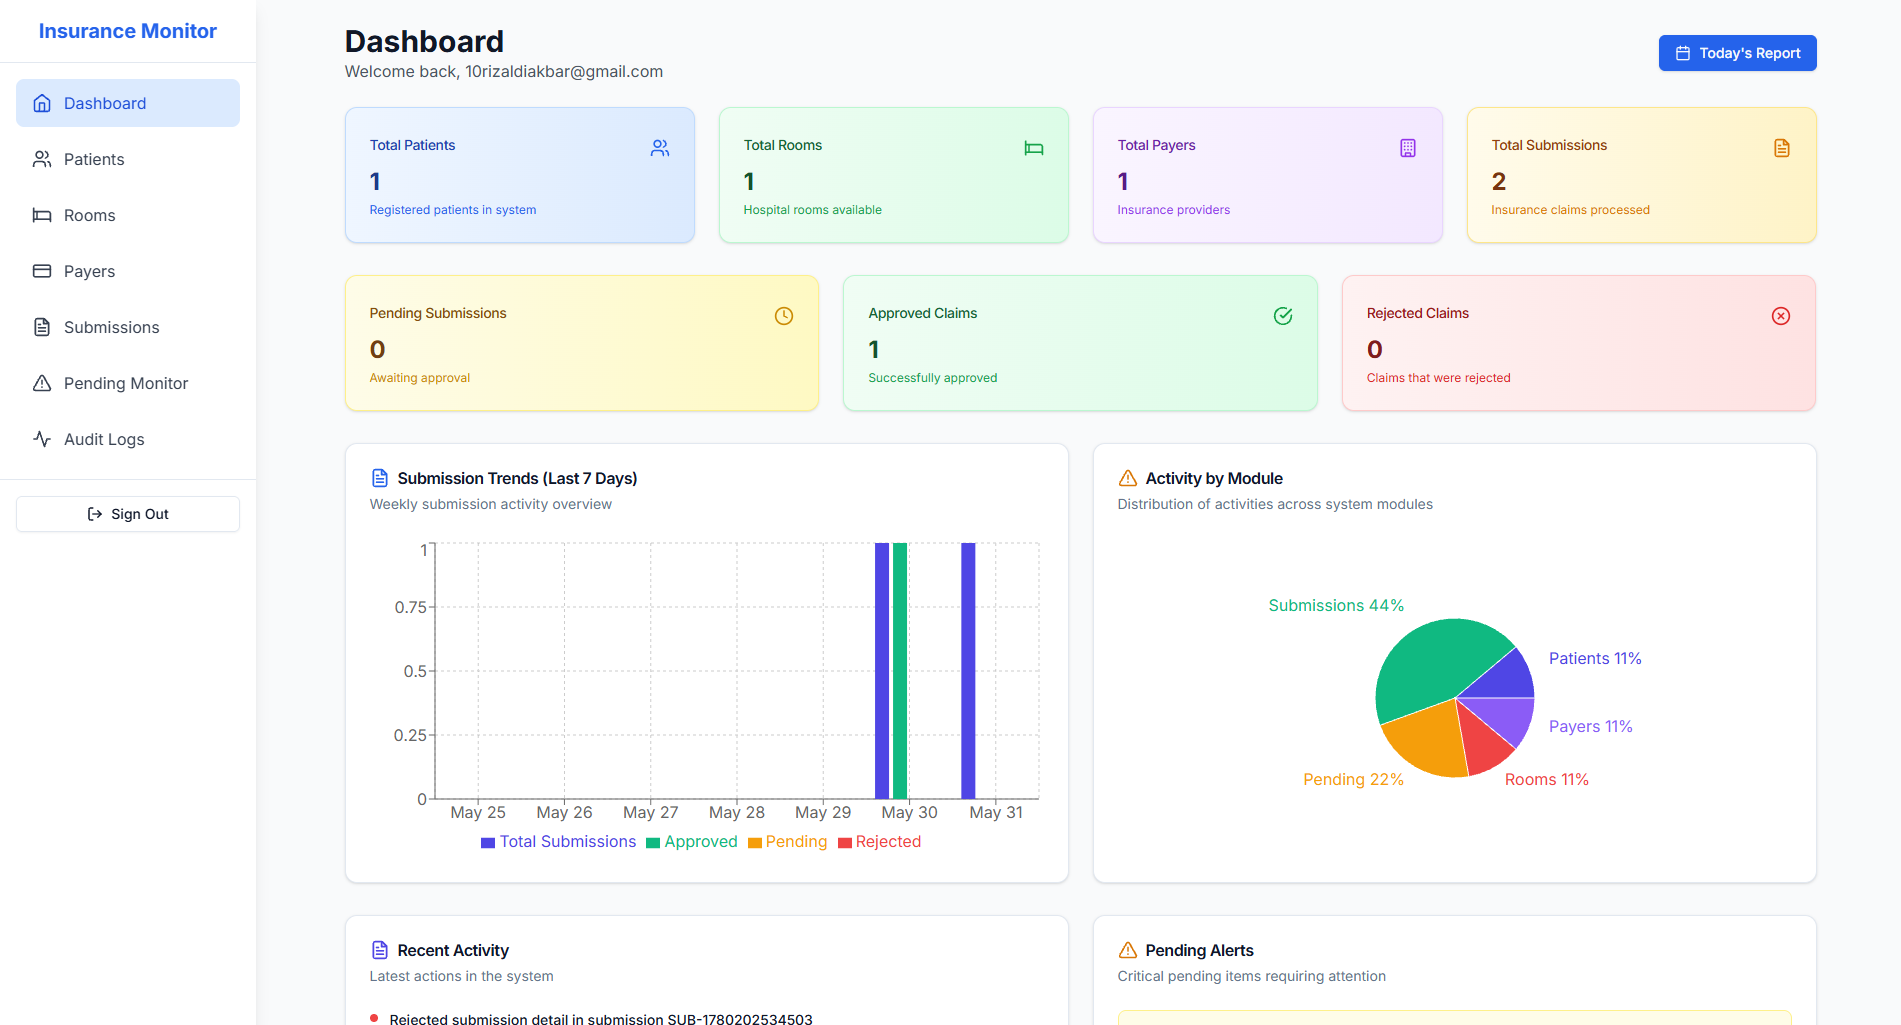Click the blue Total Submissions bar for May 30
This screenshot has width=1901, height=1025.
point(882,671)
